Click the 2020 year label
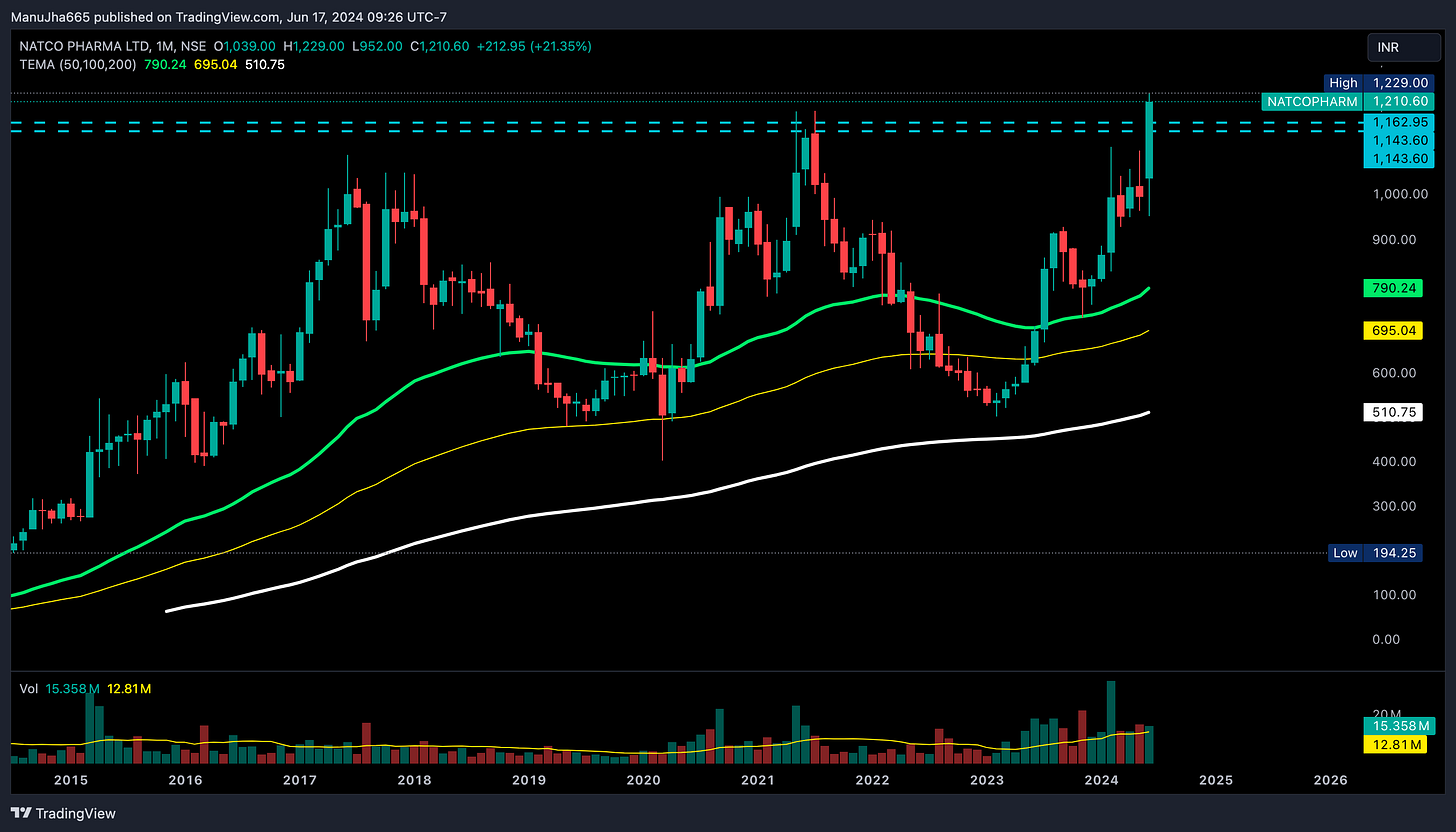This screenshot has height=832, width=1456. (643, 779)
